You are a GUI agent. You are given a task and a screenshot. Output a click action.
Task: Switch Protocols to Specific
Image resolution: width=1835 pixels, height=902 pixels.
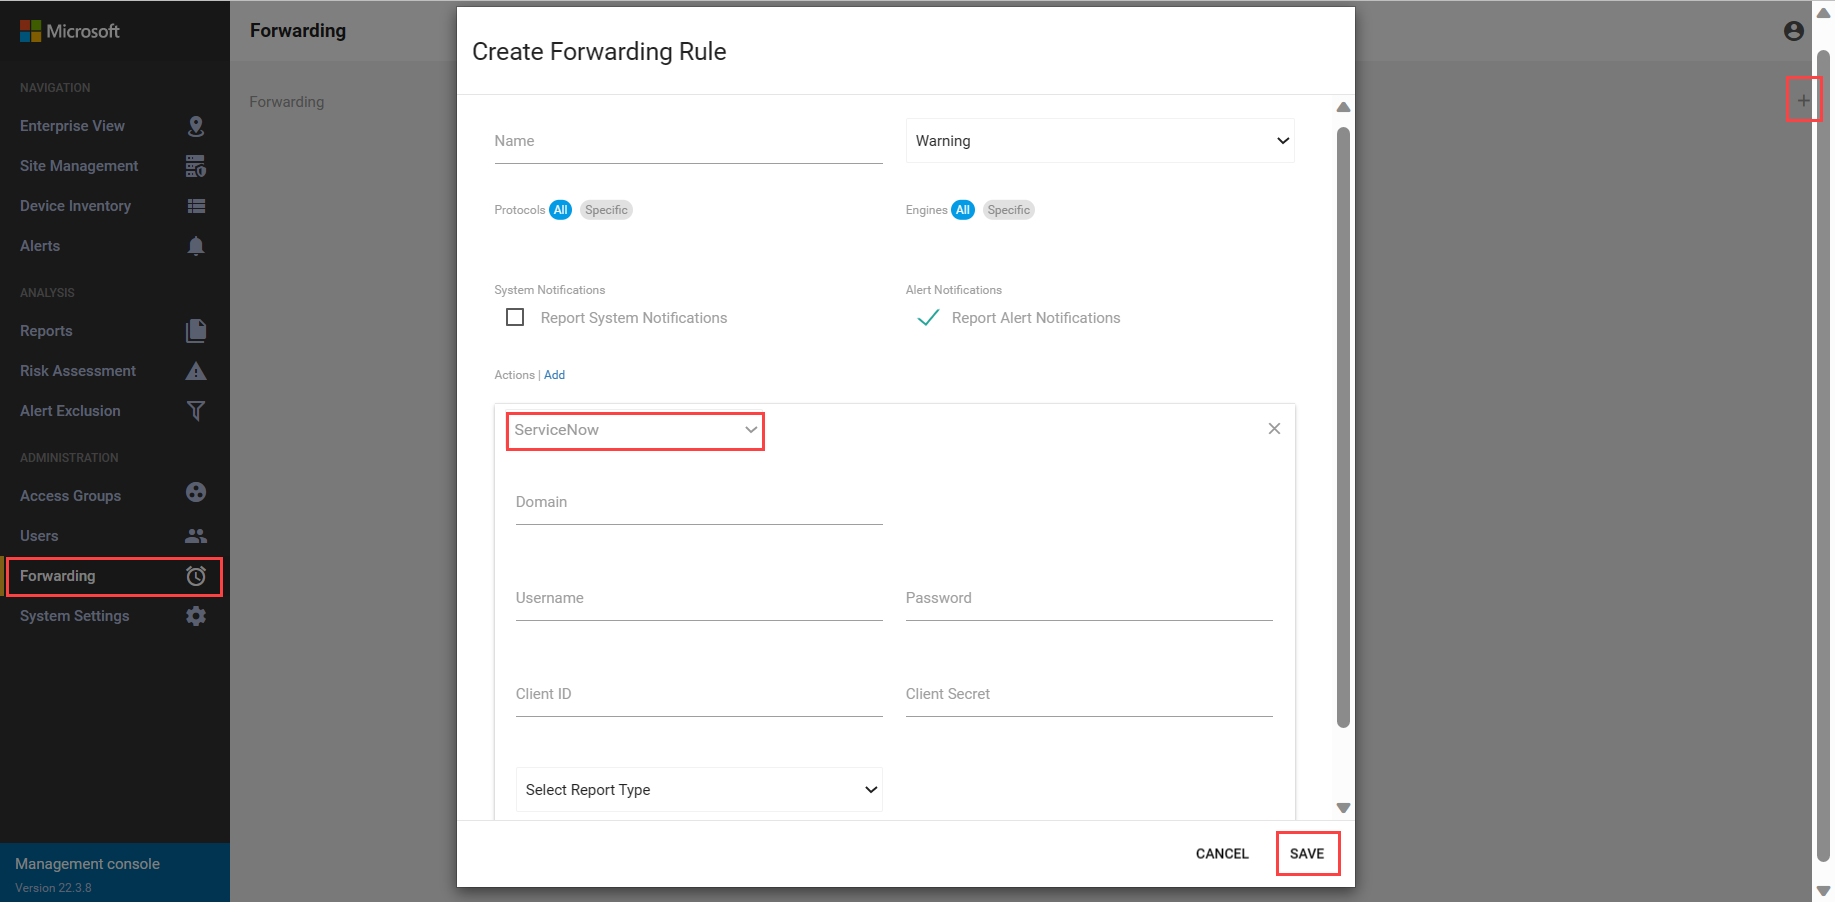606,210
